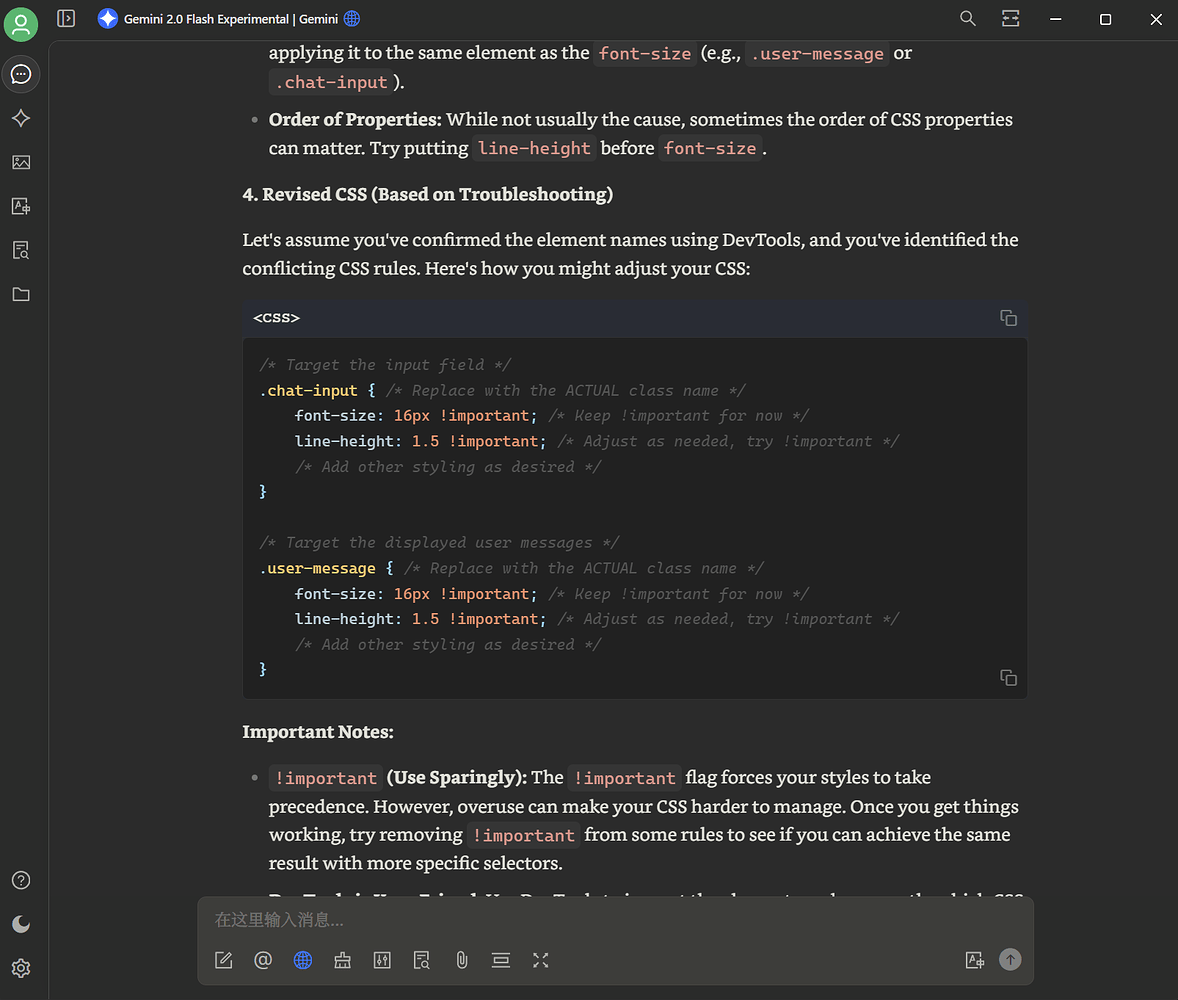Expand the input box with arrows icon
The image size is (1178, 1000).
click(541, 960)
